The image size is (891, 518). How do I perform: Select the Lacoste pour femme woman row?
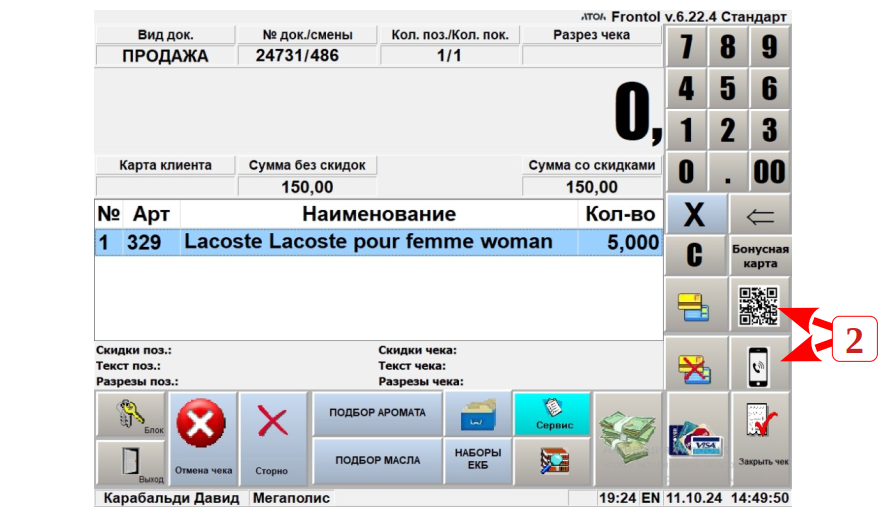pyautogui.click(x=378, y=243)
